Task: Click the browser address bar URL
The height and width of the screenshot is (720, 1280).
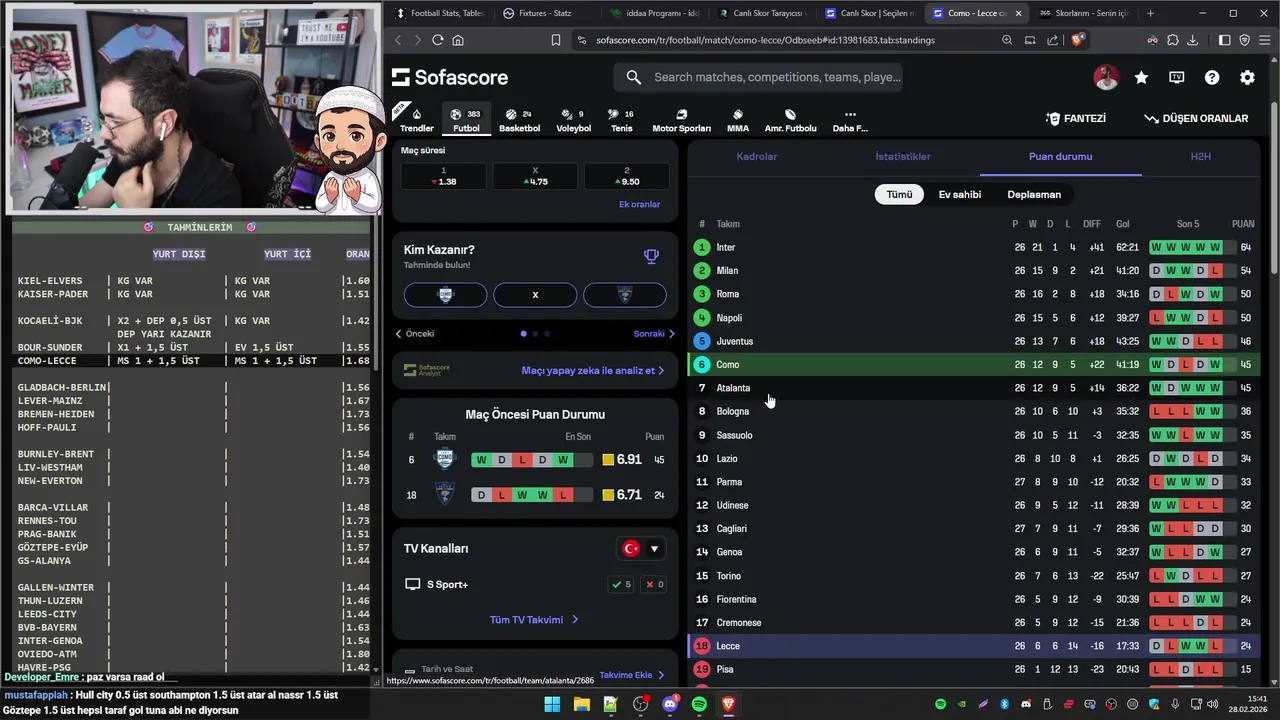Action: 765,40
